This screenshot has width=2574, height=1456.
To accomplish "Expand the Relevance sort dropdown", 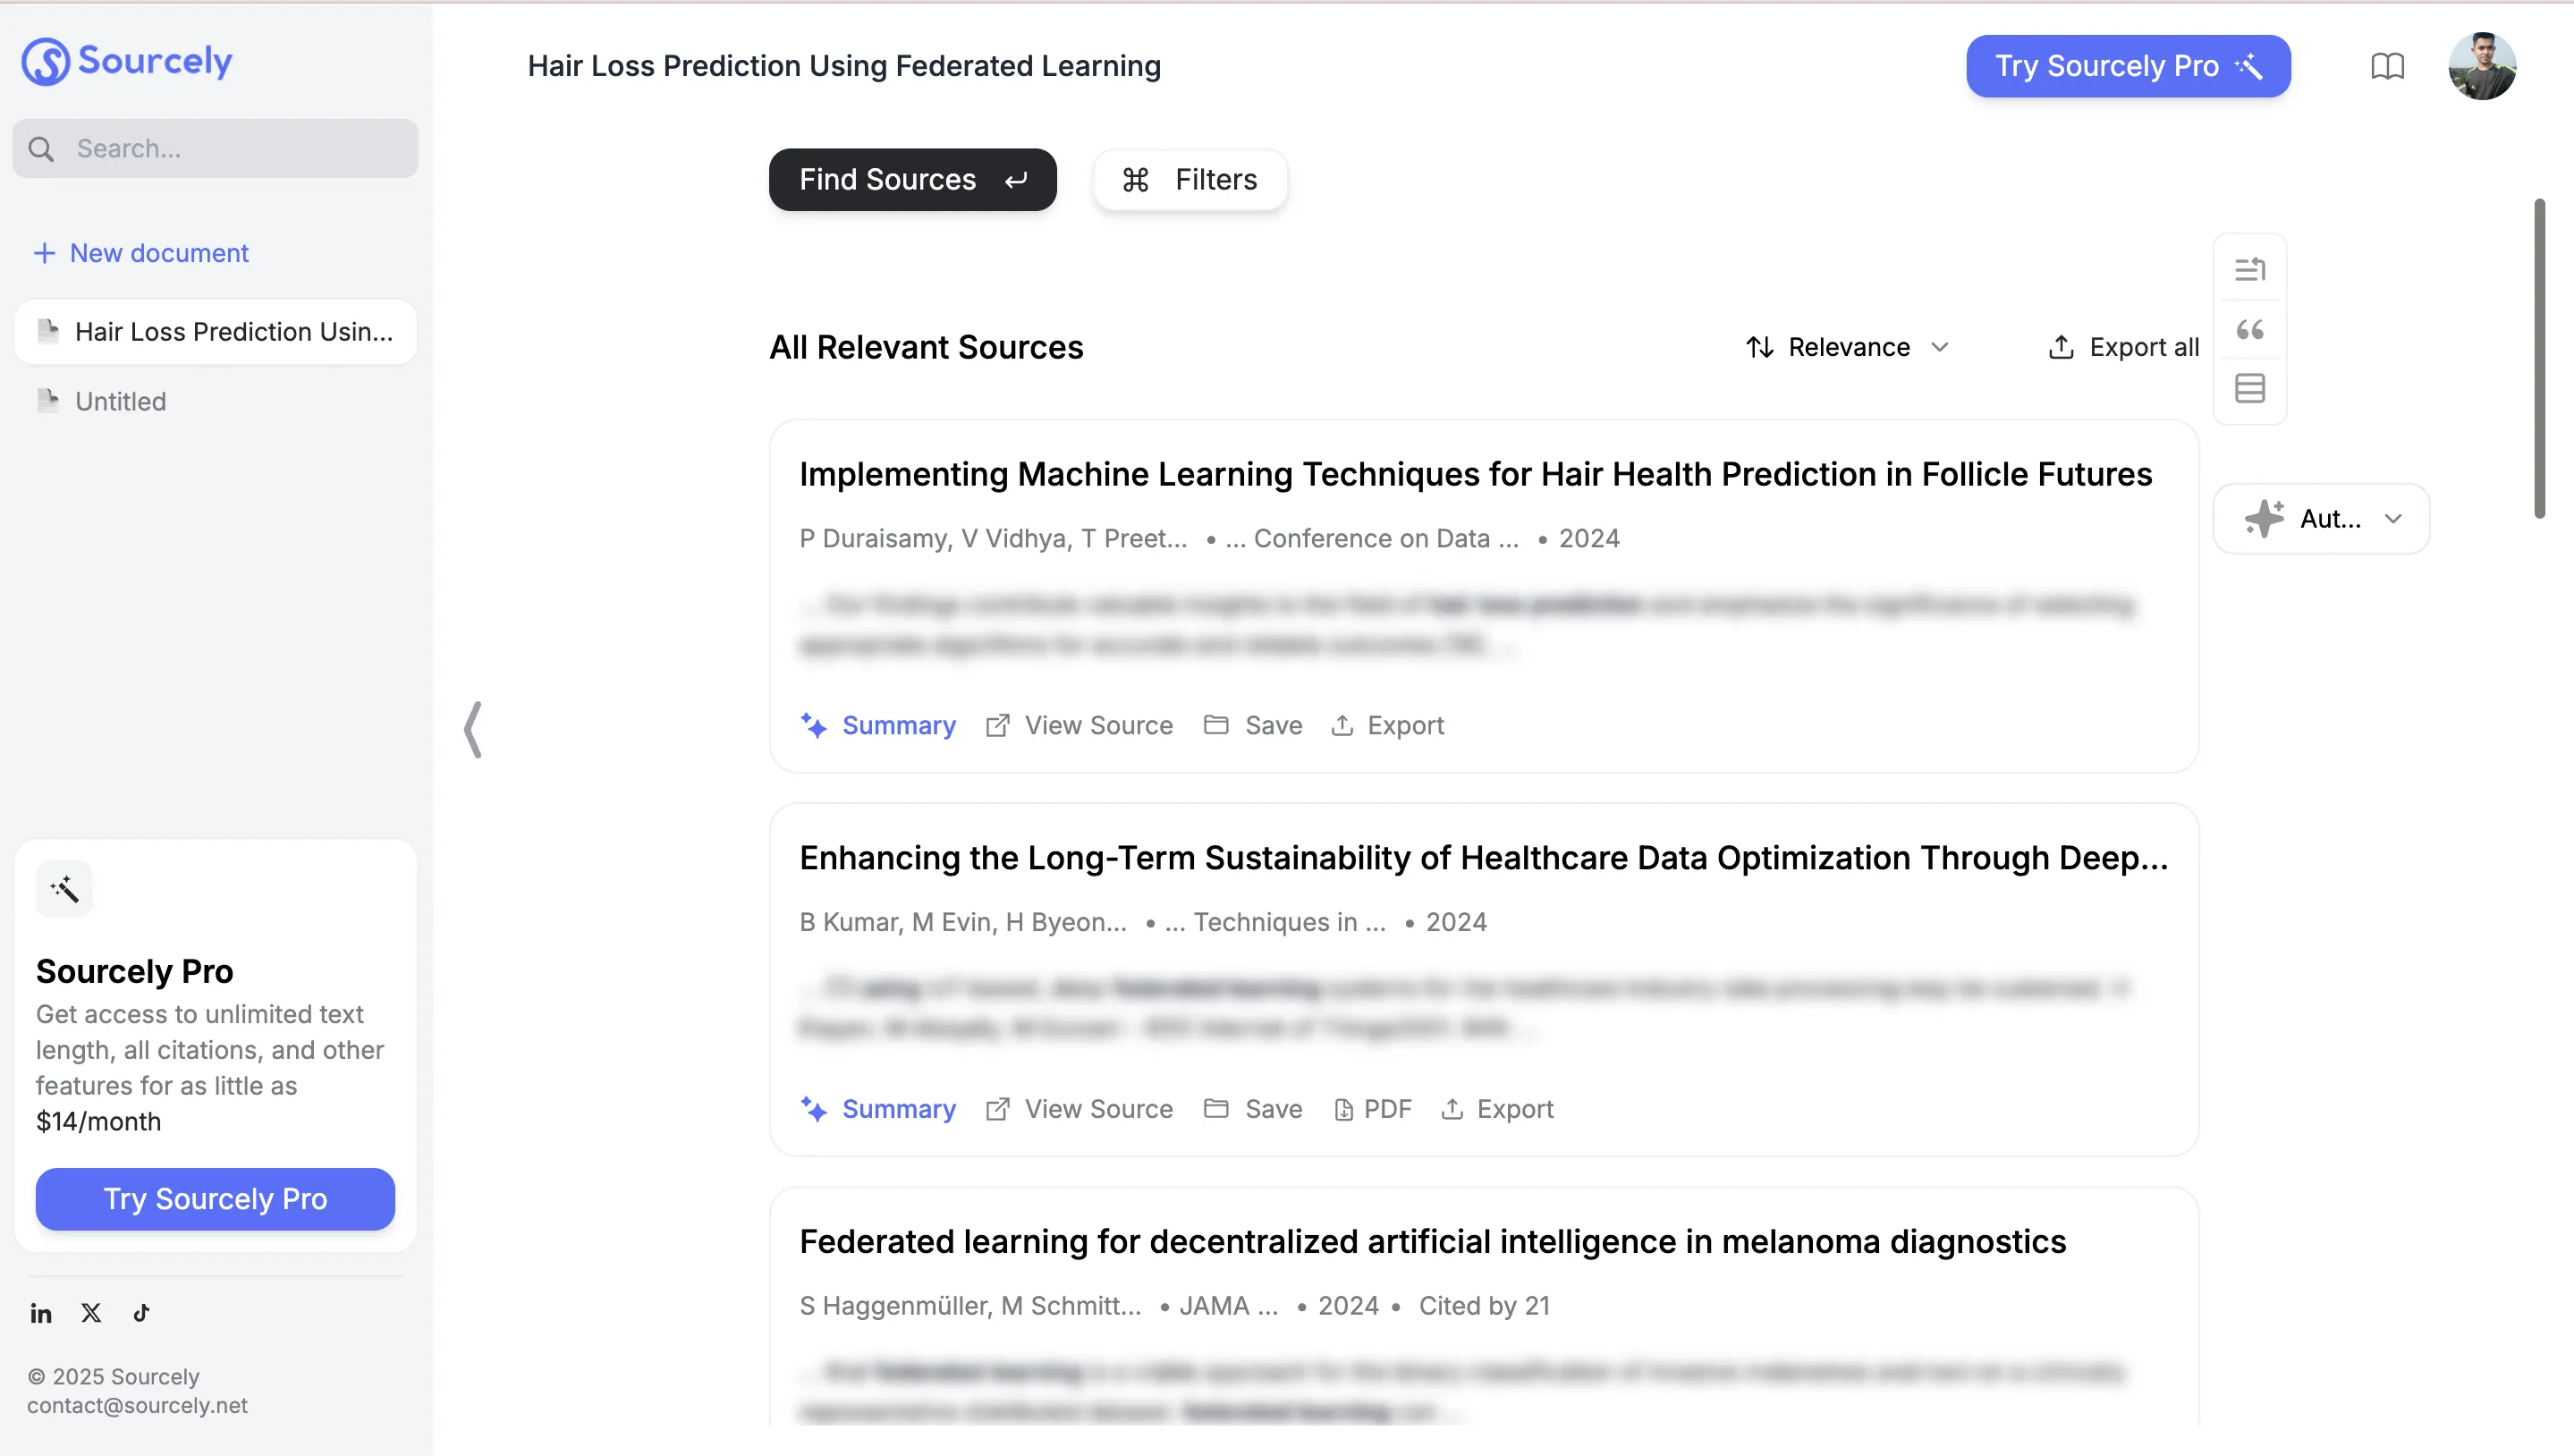I will tap(1848, 347).
